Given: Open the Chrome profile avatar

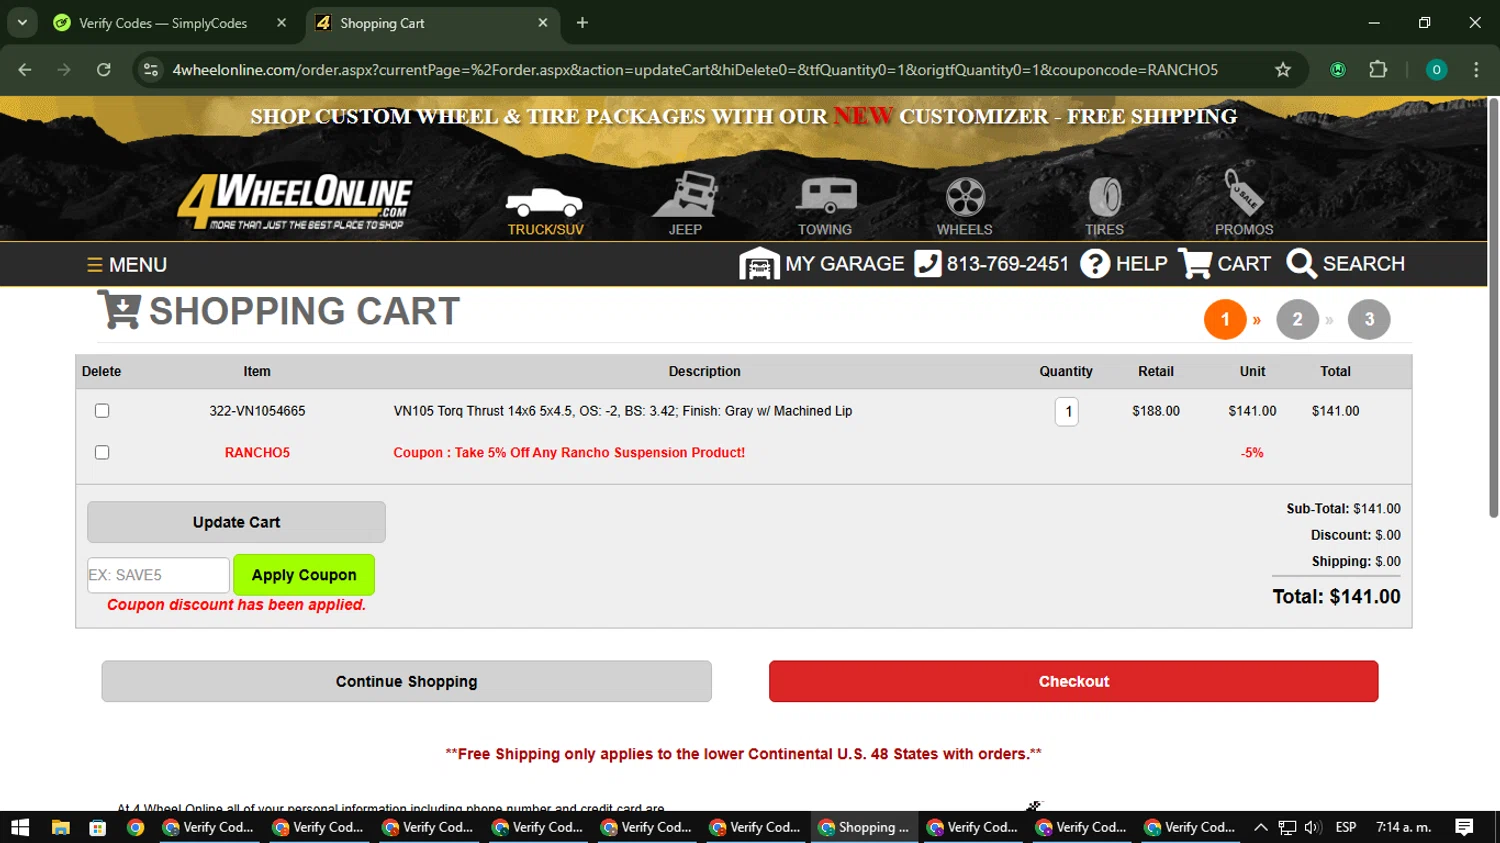Looking at the screenshot, I should (x=1436, y=70).
